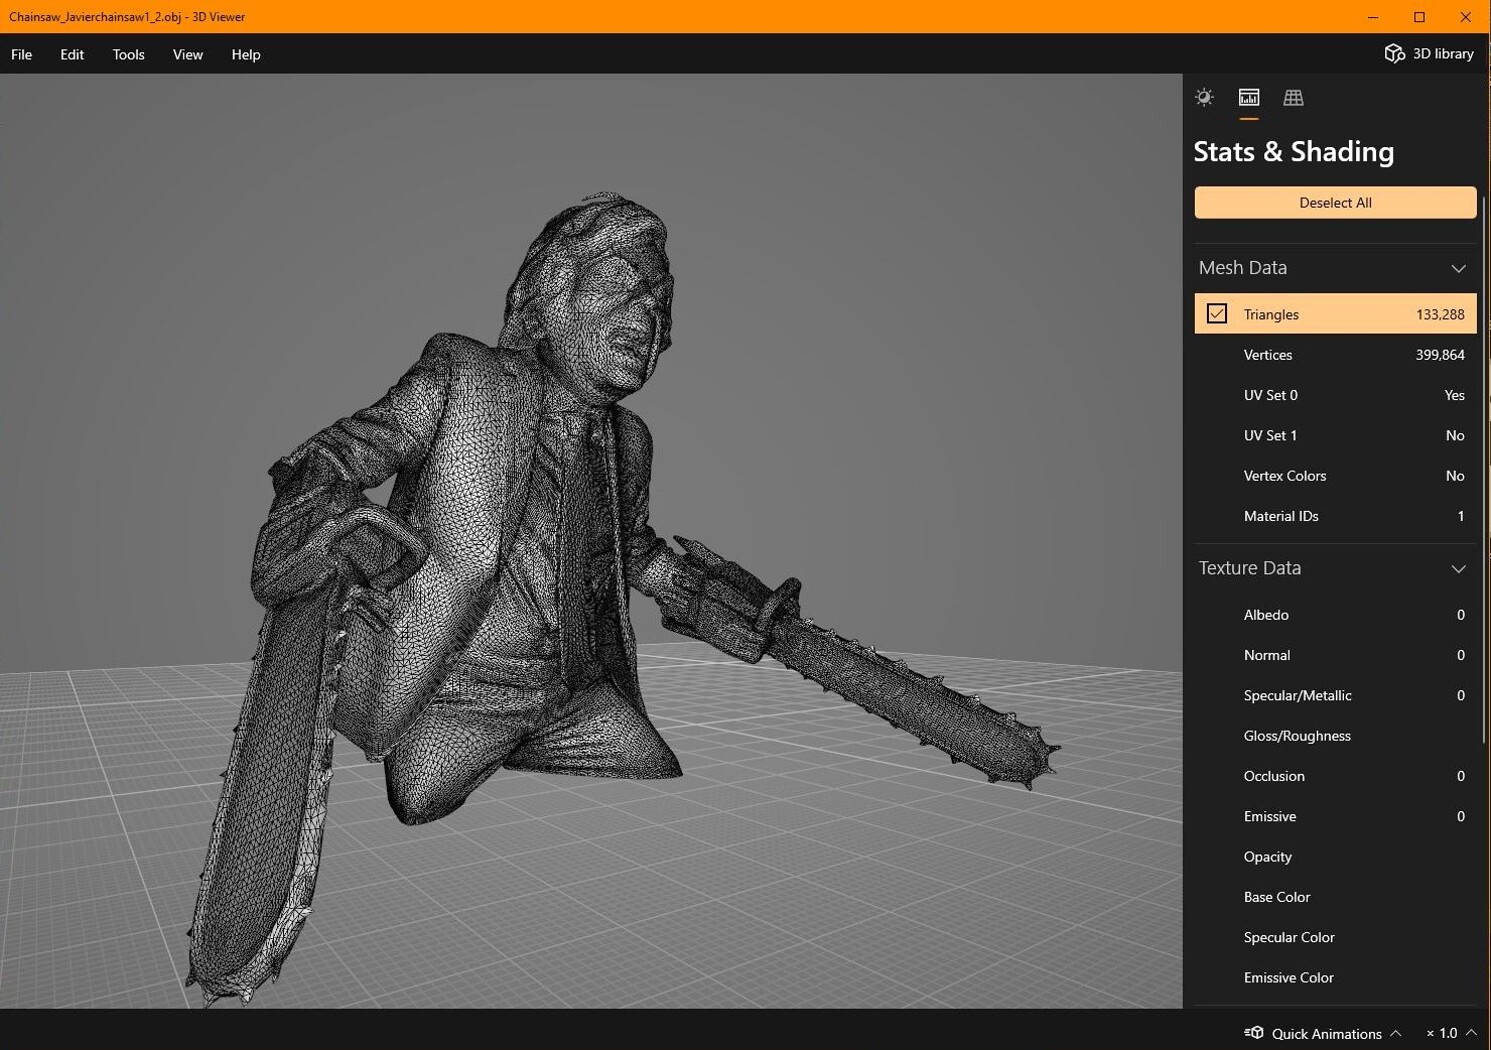
Task: Select the UV Set 1 row
Action: tap(1335, 435)
